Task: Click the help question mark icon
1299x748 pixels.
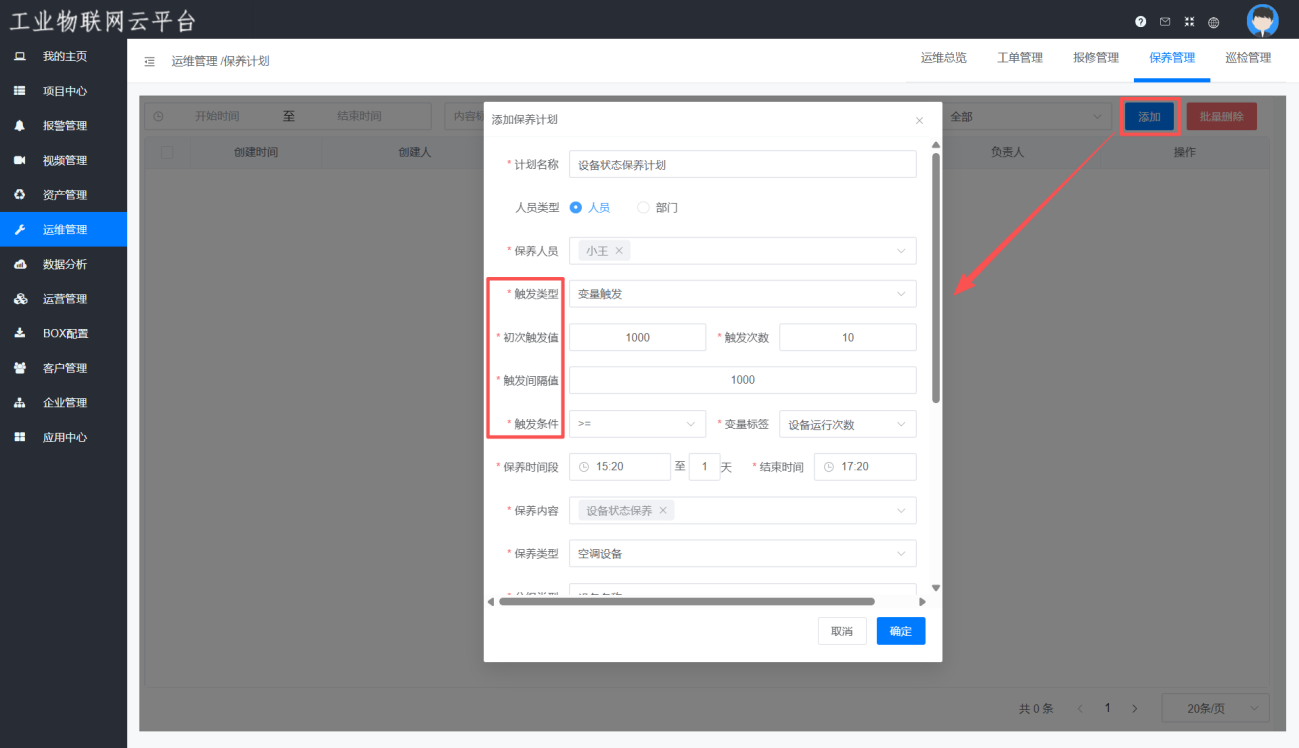Action: click(x=1141, y=22)
